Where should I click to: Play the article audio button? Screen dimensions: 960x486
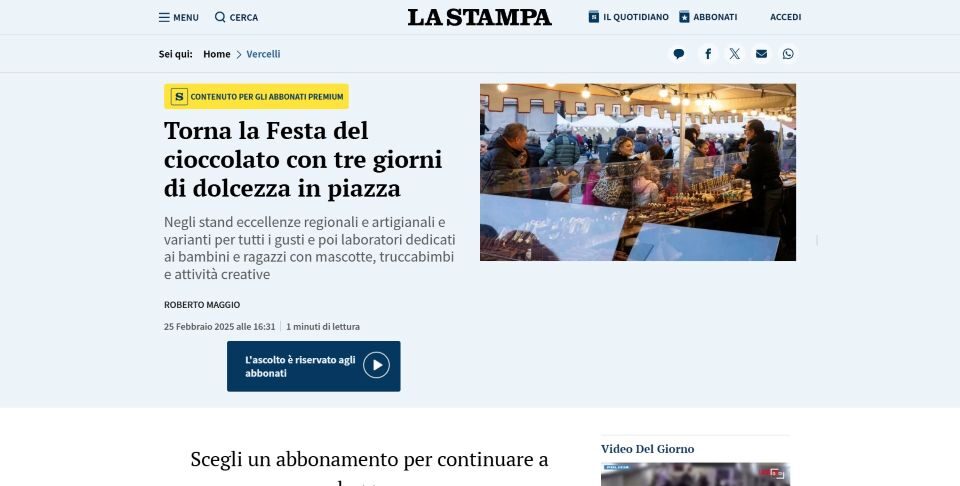(376, 365)
